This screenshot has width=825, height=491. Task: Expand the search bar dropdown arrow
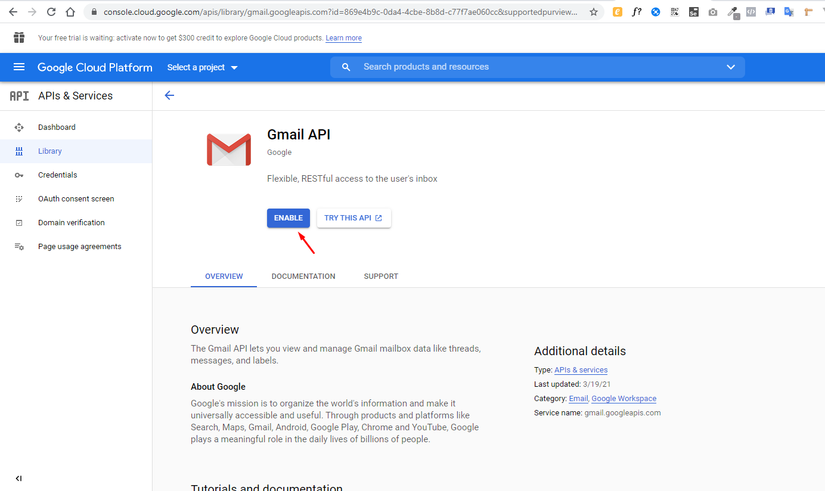(731, 67)
